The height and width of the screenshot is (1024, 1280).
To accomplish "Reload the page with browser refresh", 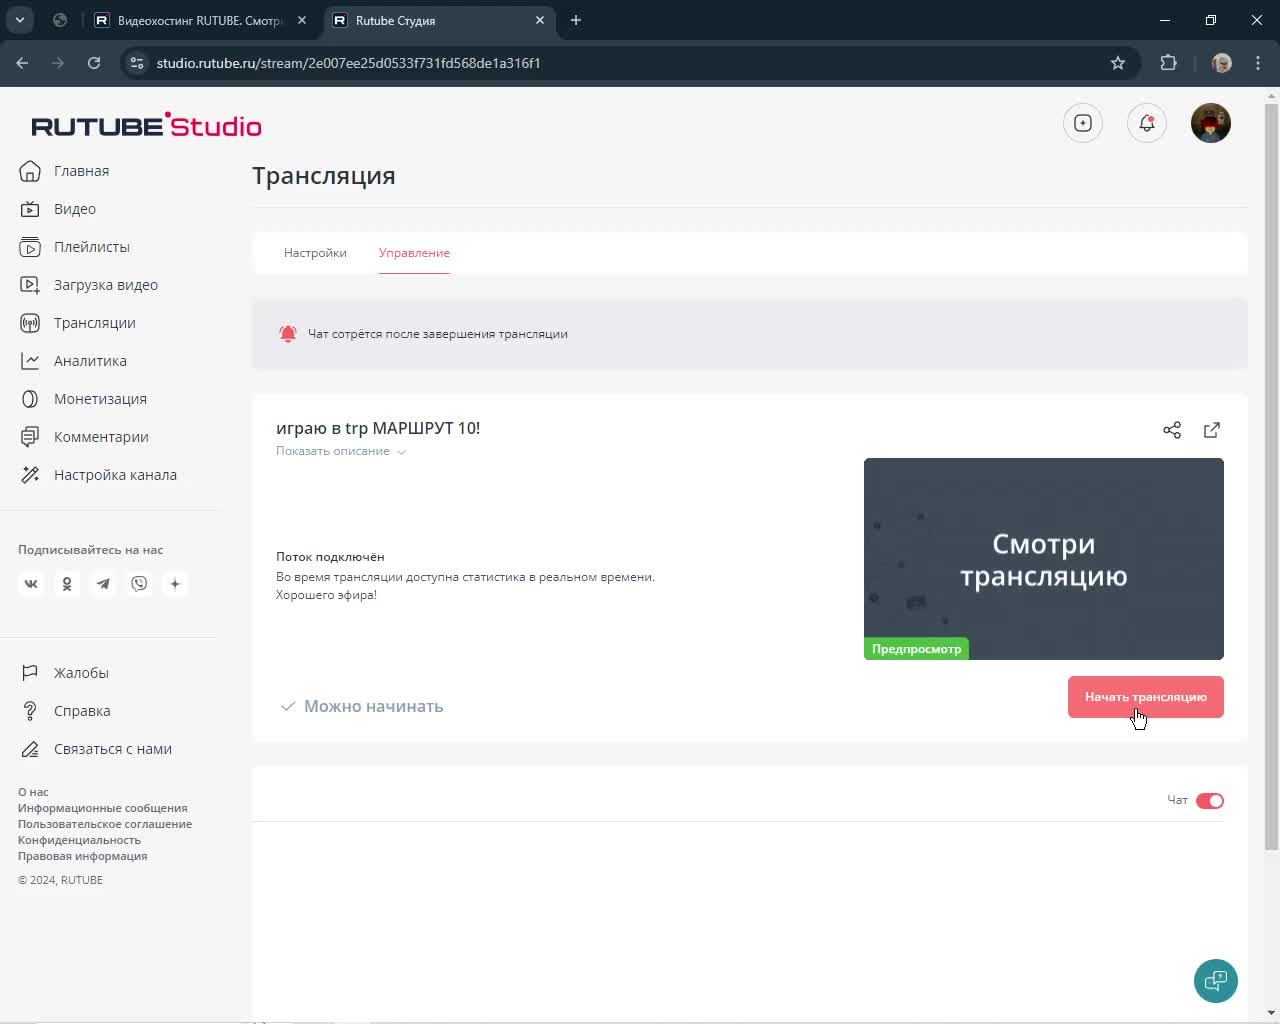I will tap(94, 63).
